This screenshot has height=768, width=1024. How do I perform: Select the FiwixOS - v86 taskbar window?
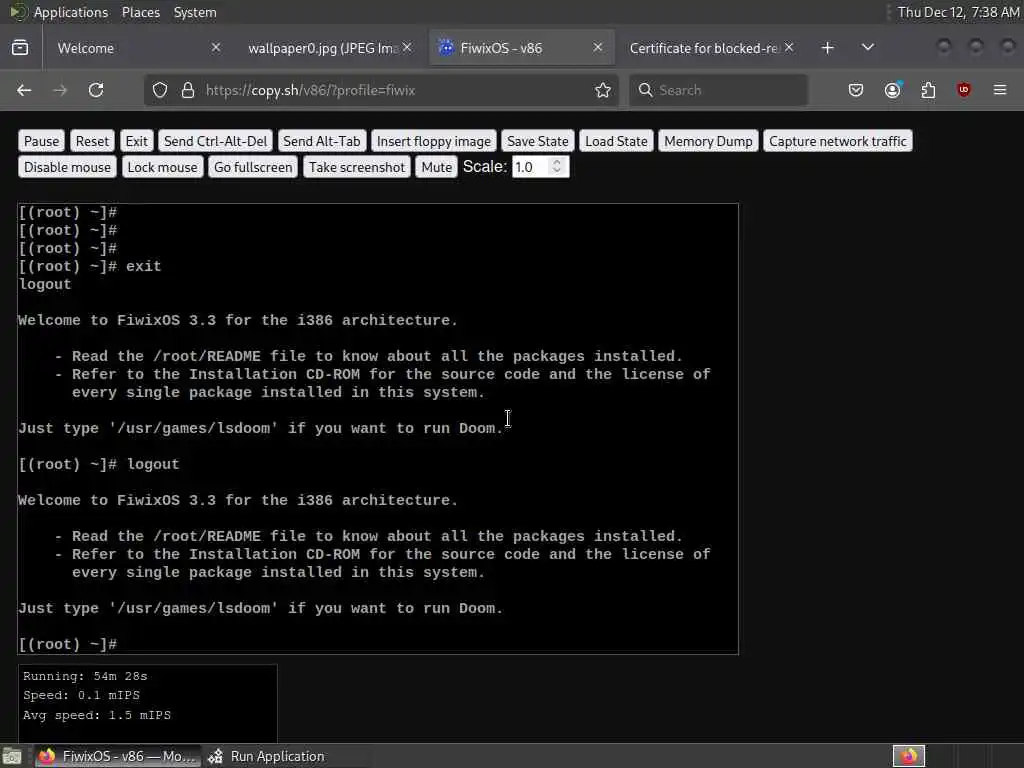click(x=118, y=756)
